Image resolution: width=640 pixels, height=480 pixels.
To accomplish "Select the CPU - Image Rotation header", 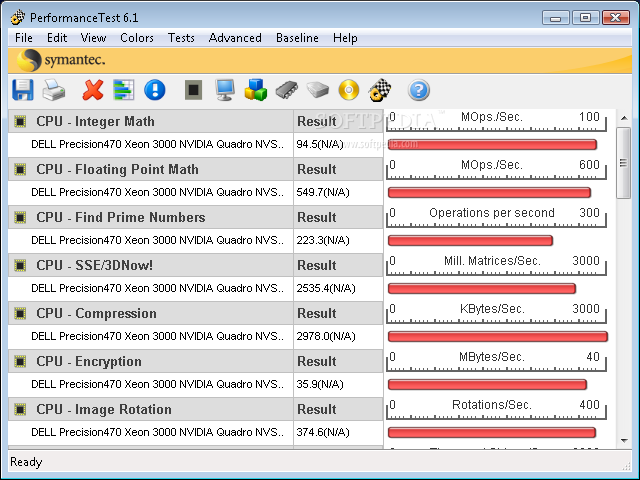I will pos(151,409).
